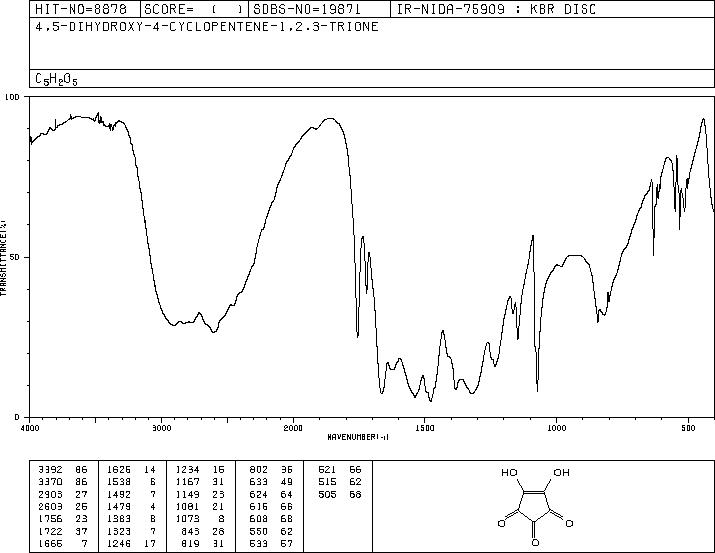Click the 2000 label on the wavenumber axis

click(293, 428)
